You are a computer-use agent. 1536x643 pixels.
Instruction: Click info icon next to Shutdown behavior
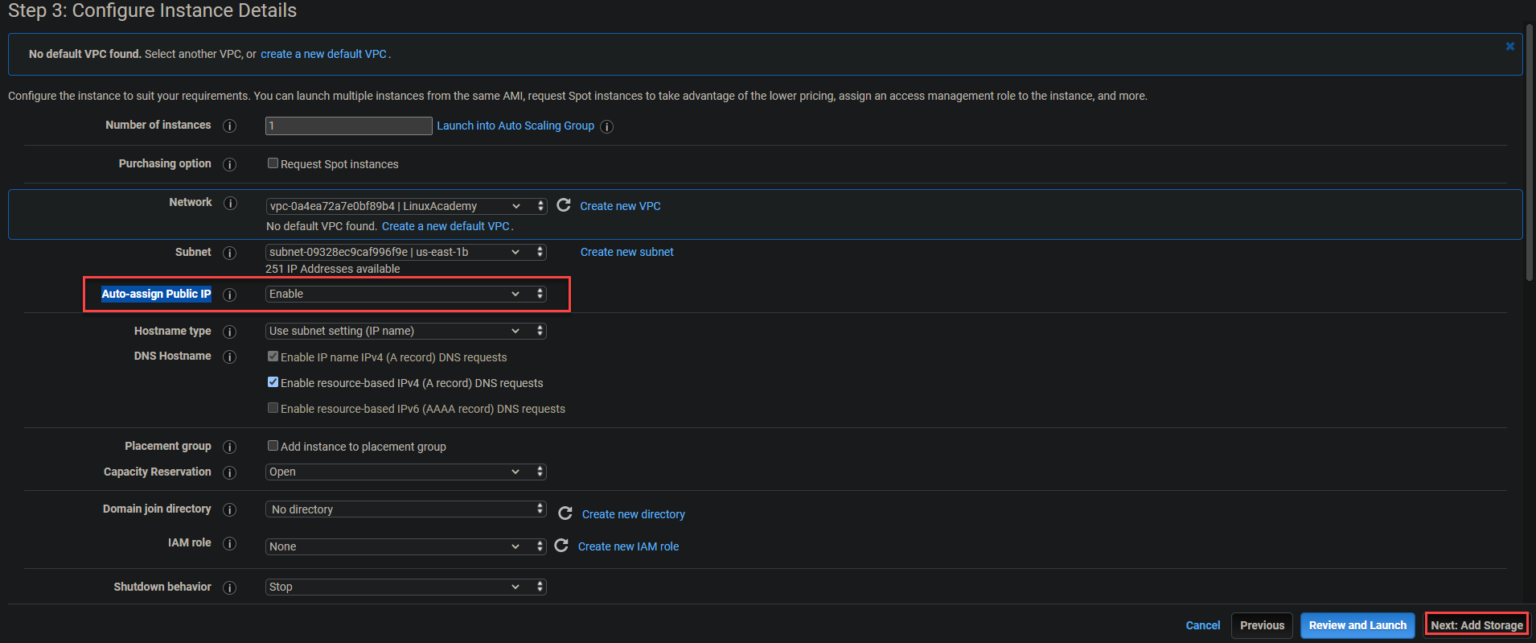pos(229,587)
